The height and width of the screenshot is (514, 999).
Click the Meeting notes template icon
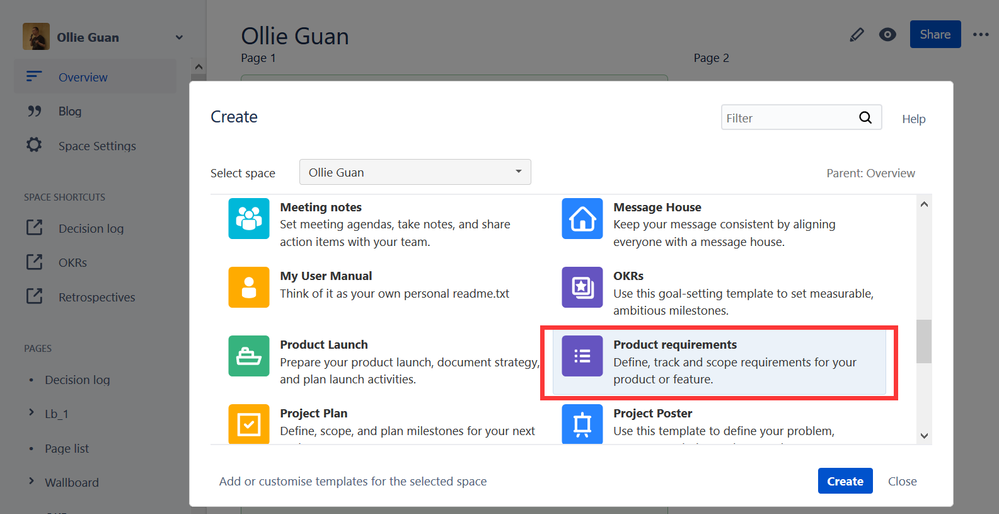click(249, 218)
